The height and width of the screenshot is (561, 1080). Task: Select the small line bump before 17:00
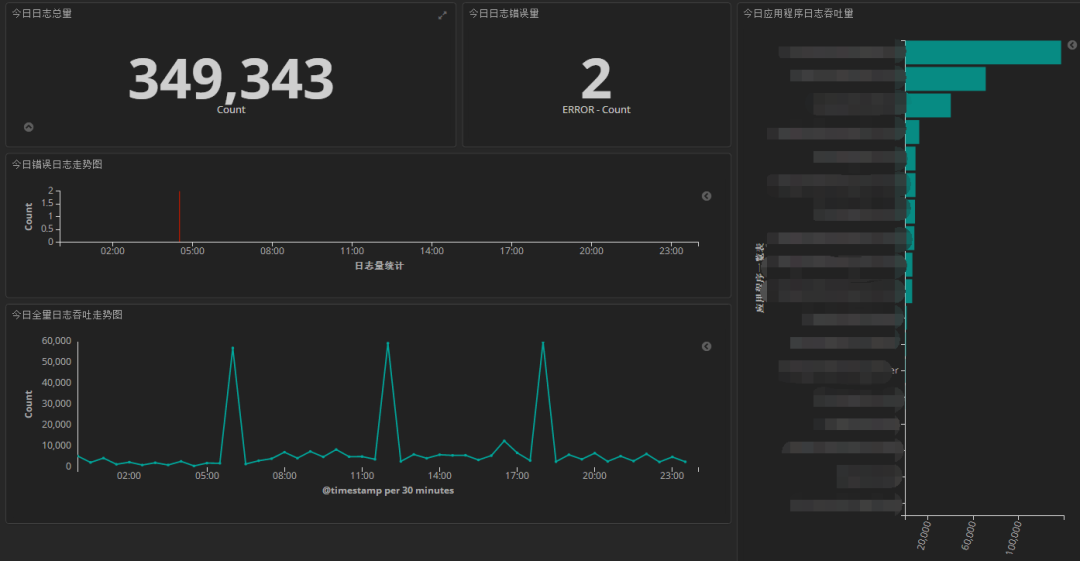504,441
